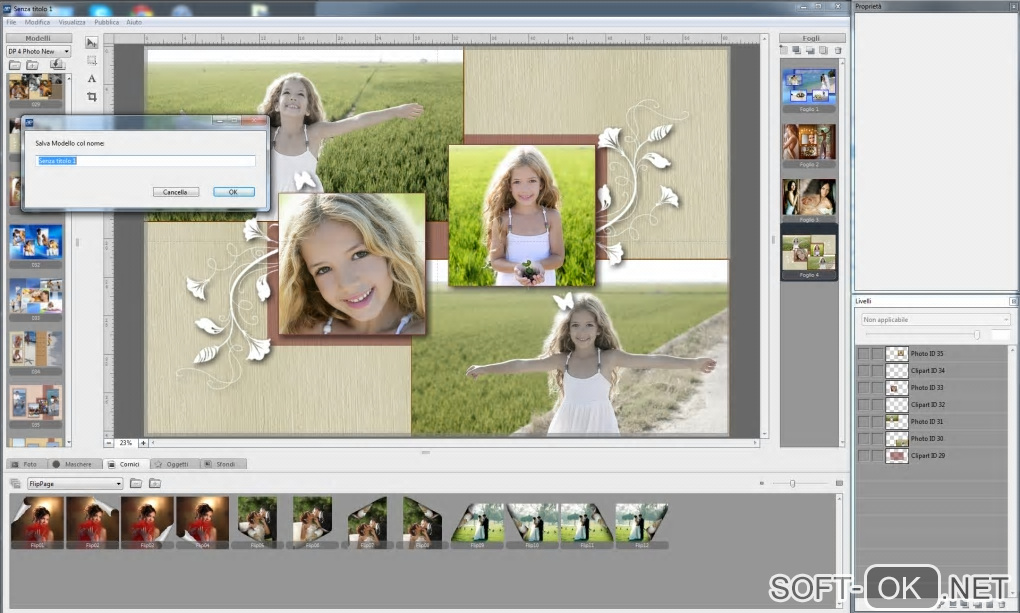The width and height of the screenshot is (1020, 613).
Task: Select the Text tool
Action: [92, 78]
